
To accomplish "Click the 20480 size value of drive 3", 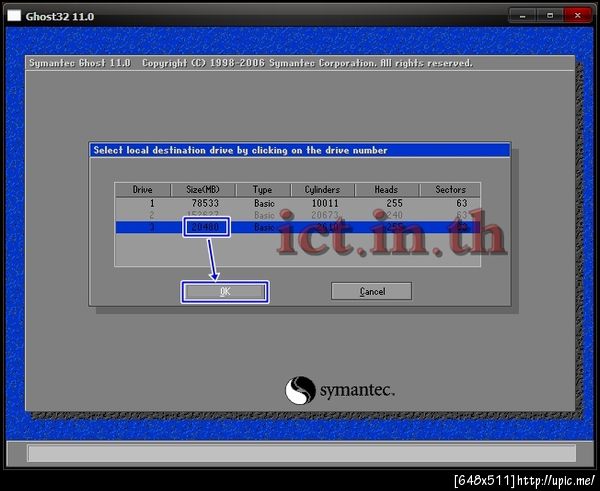I will (x=205, y=227).
